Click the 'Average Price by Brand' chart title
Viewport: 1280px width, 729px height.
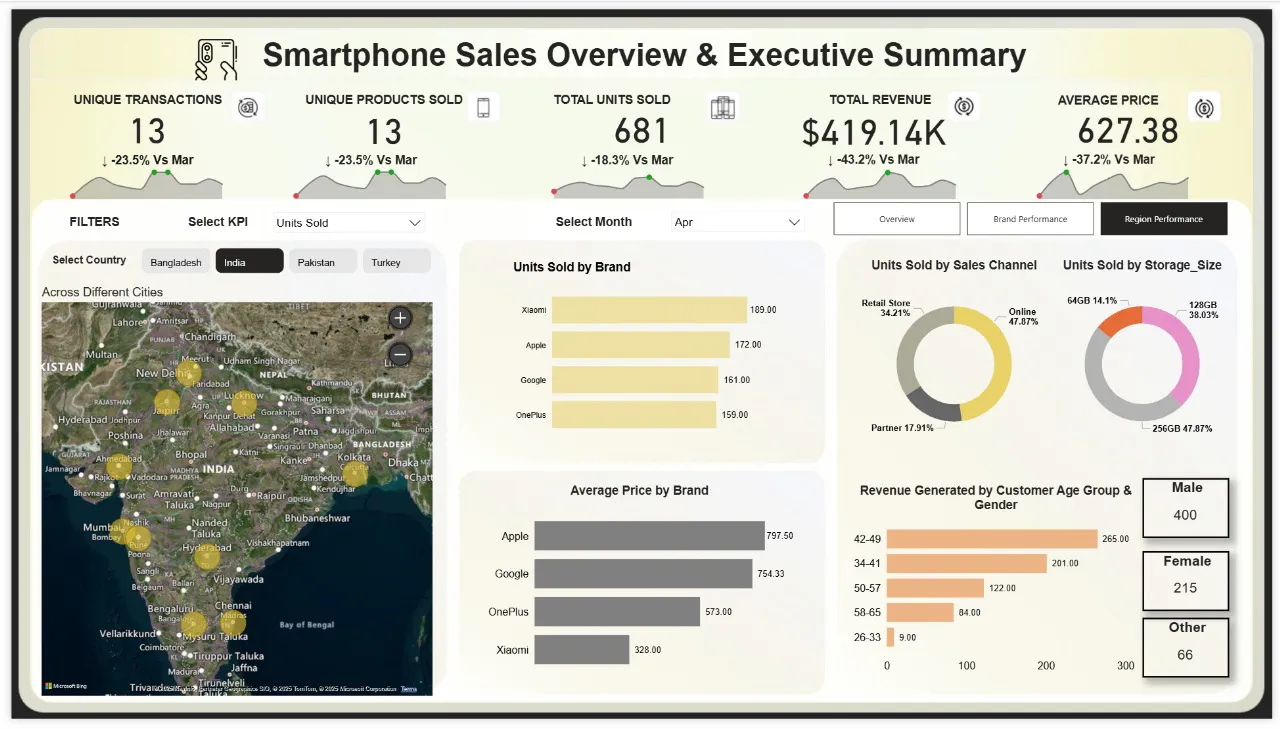639,490
